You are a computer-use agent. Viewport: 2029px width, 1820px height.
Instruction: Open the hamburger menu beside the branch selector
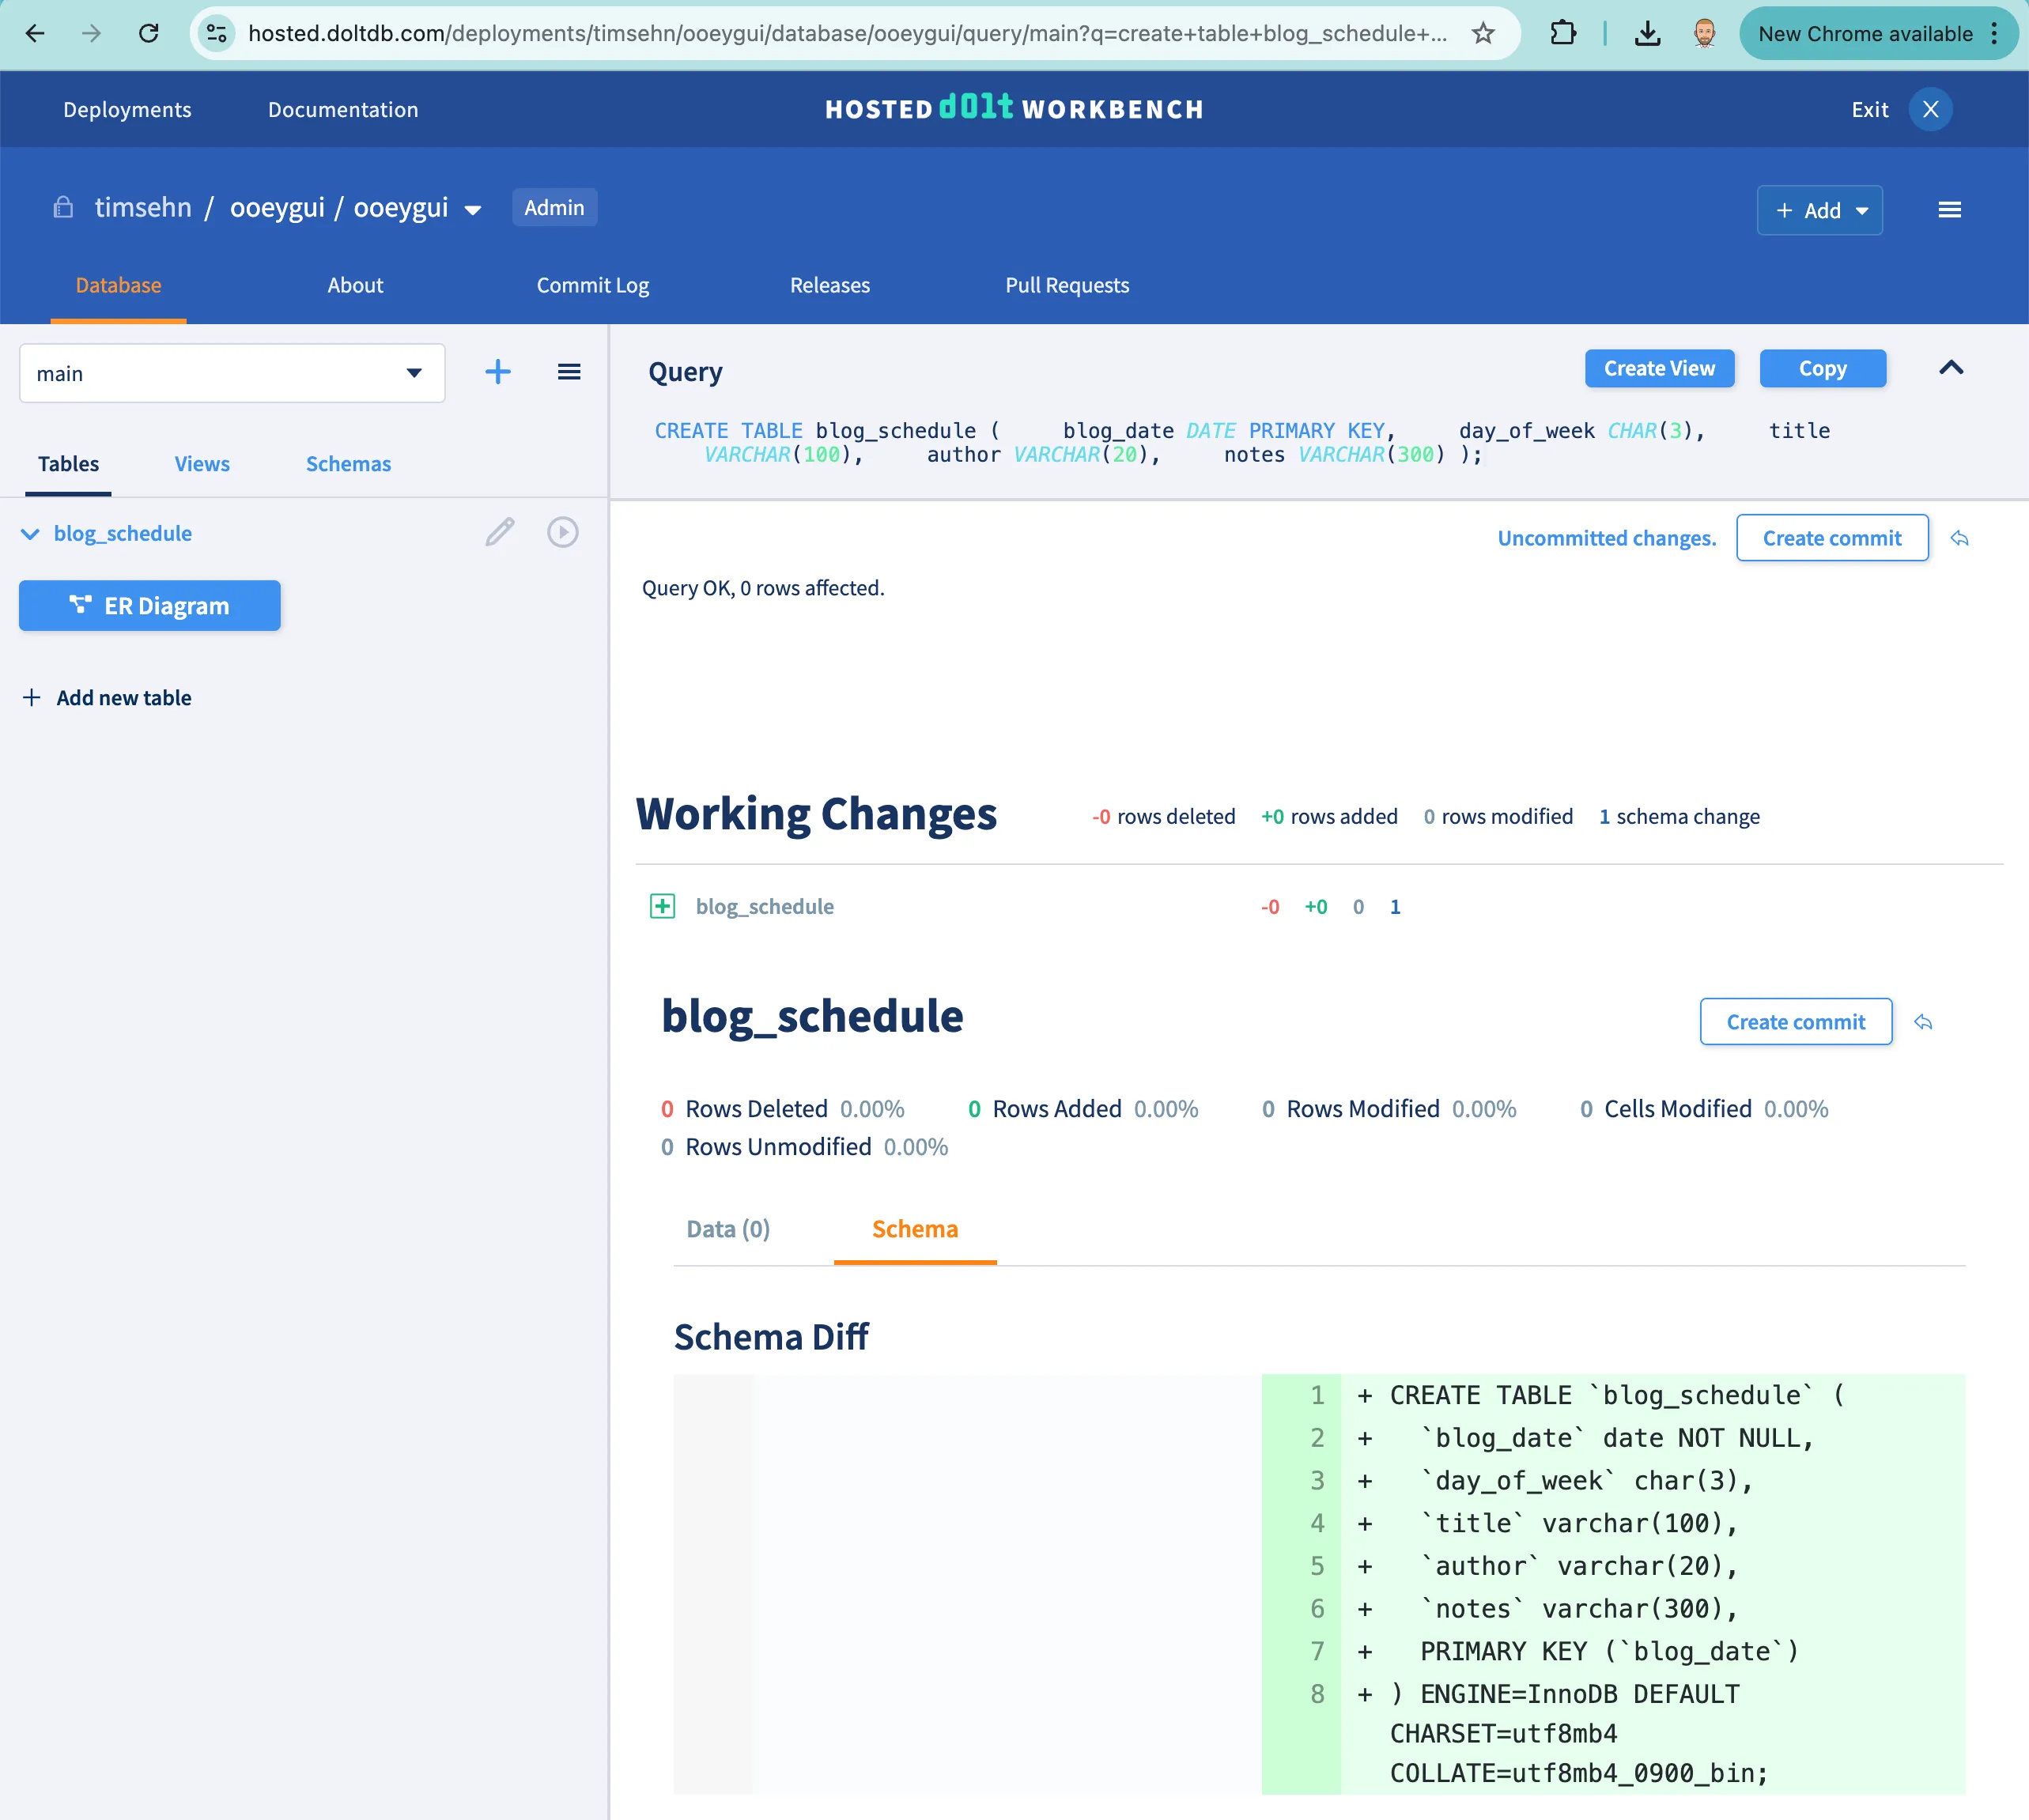tap(569, 371)
